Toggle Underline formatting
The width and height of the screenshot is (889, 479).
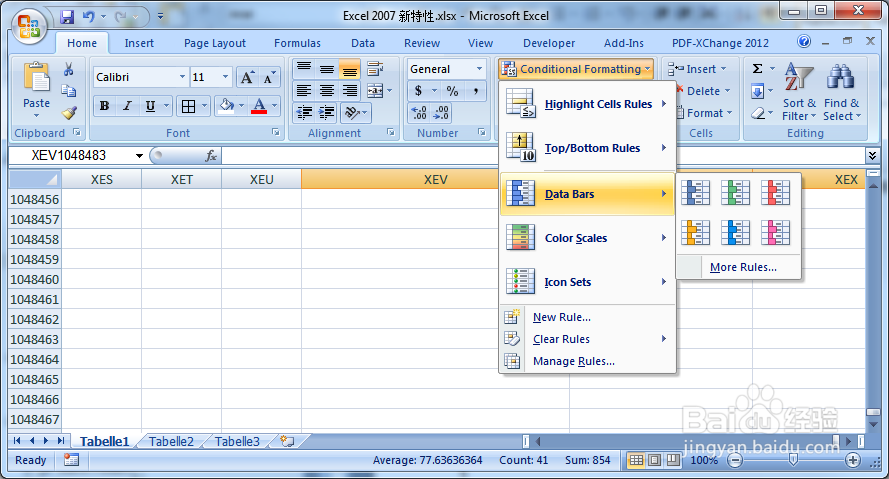[150, 106]
